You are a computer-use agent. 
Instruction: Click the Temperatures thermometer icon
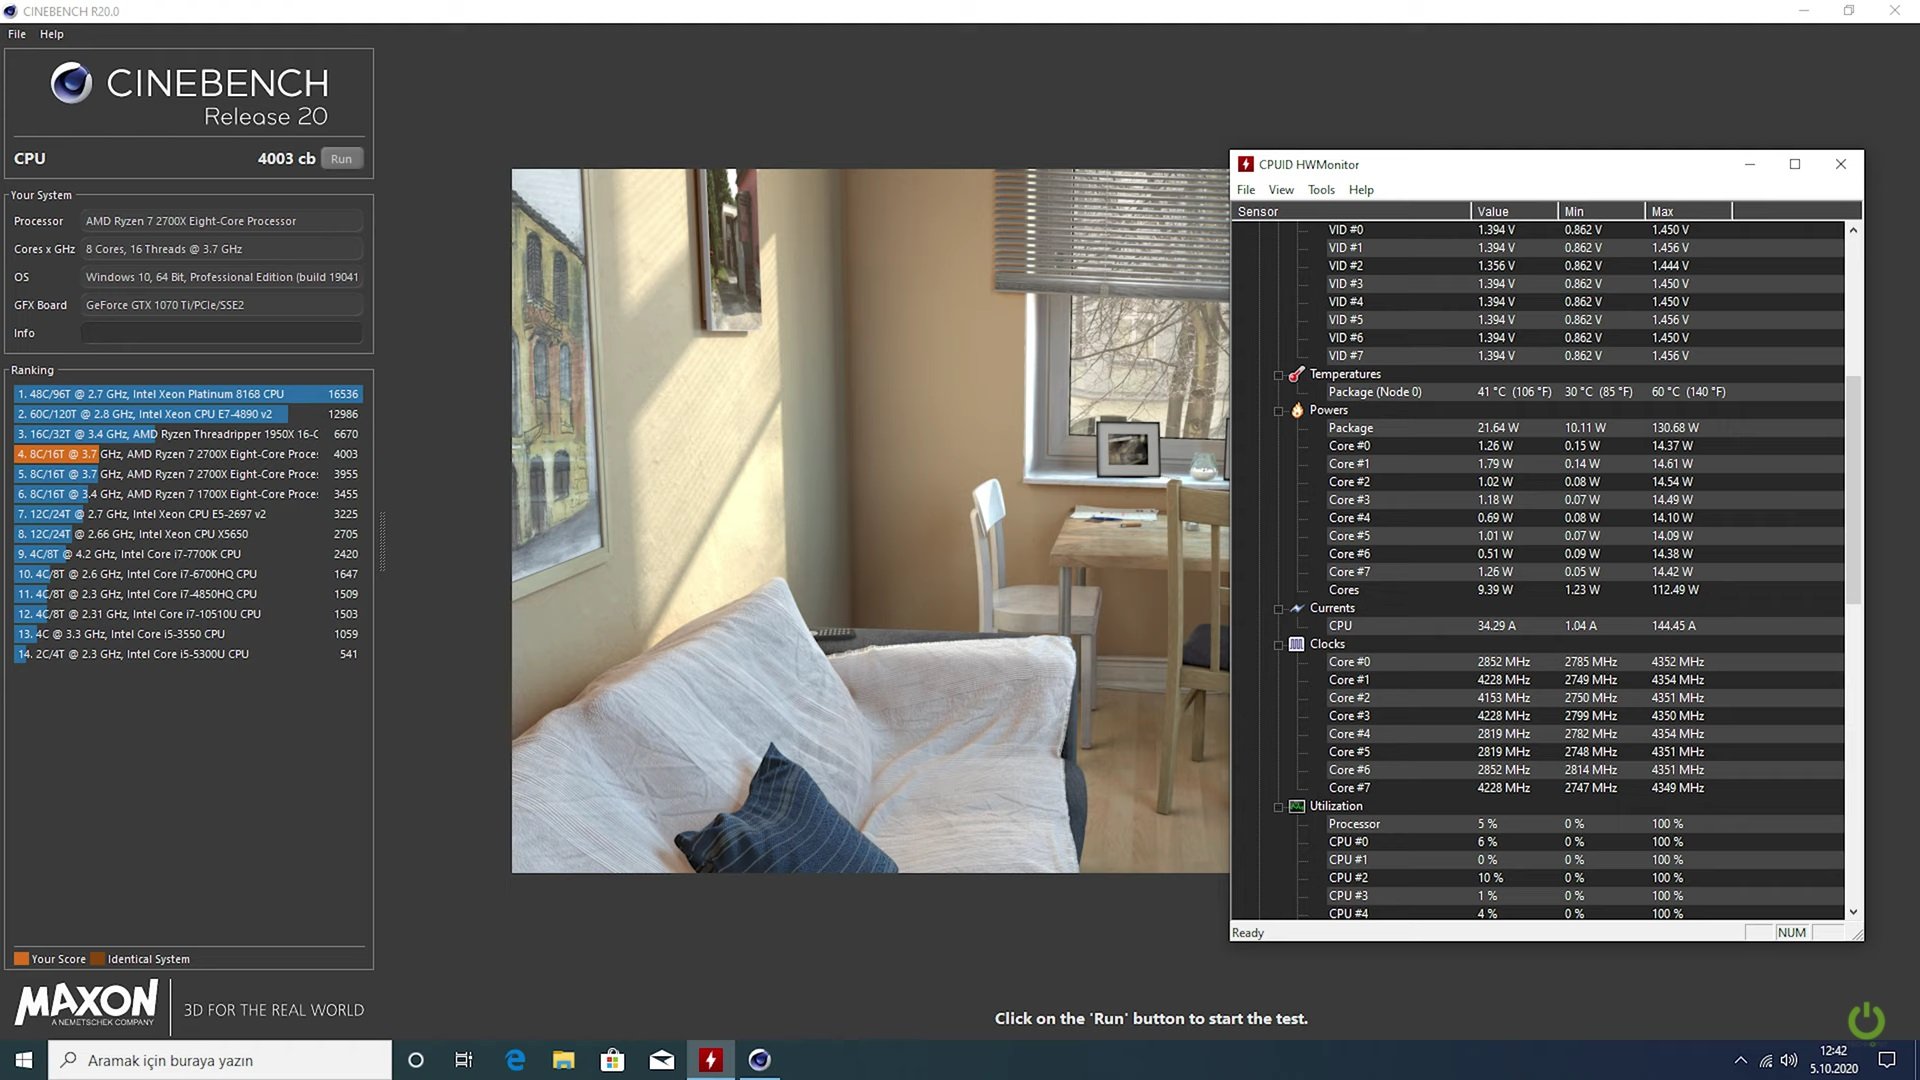tap(1296, 374)
